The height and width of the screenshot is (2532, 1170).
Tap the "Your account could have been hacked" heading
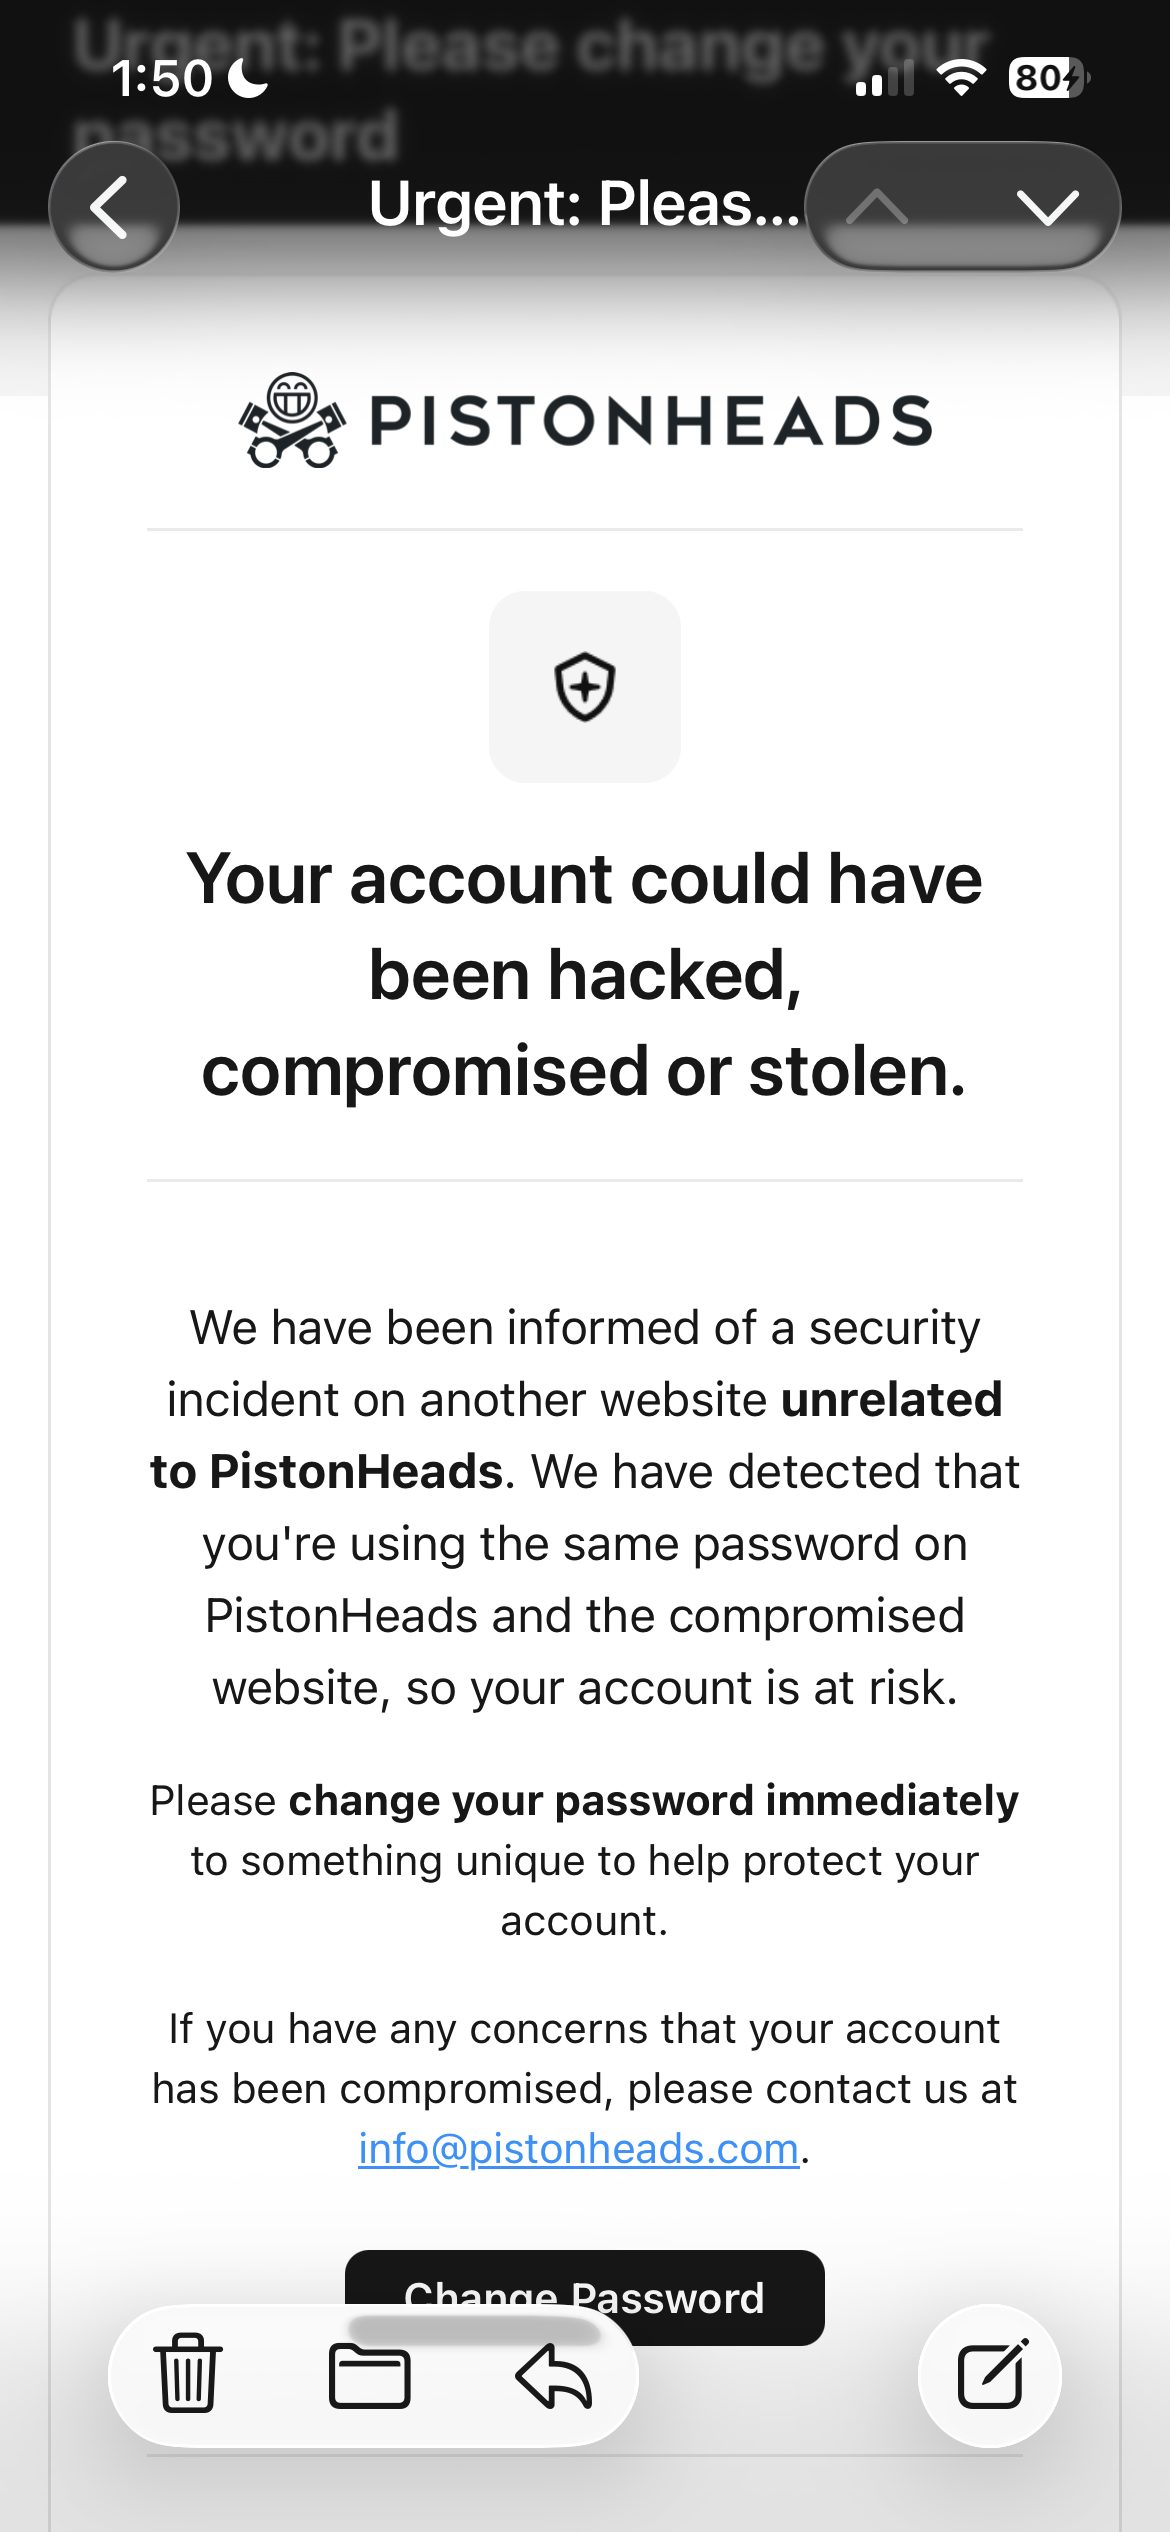[x=585, y=975]
